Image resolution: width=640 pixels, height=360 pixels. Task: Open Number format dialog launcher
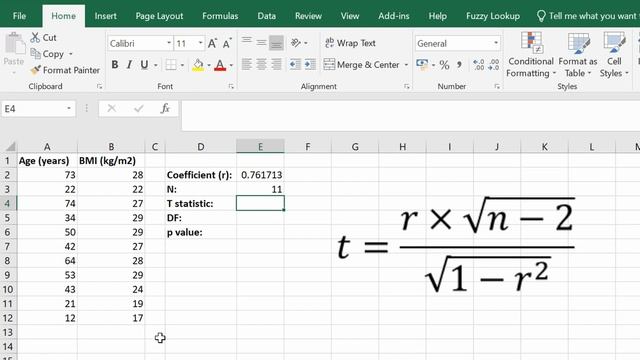[497, 87]
